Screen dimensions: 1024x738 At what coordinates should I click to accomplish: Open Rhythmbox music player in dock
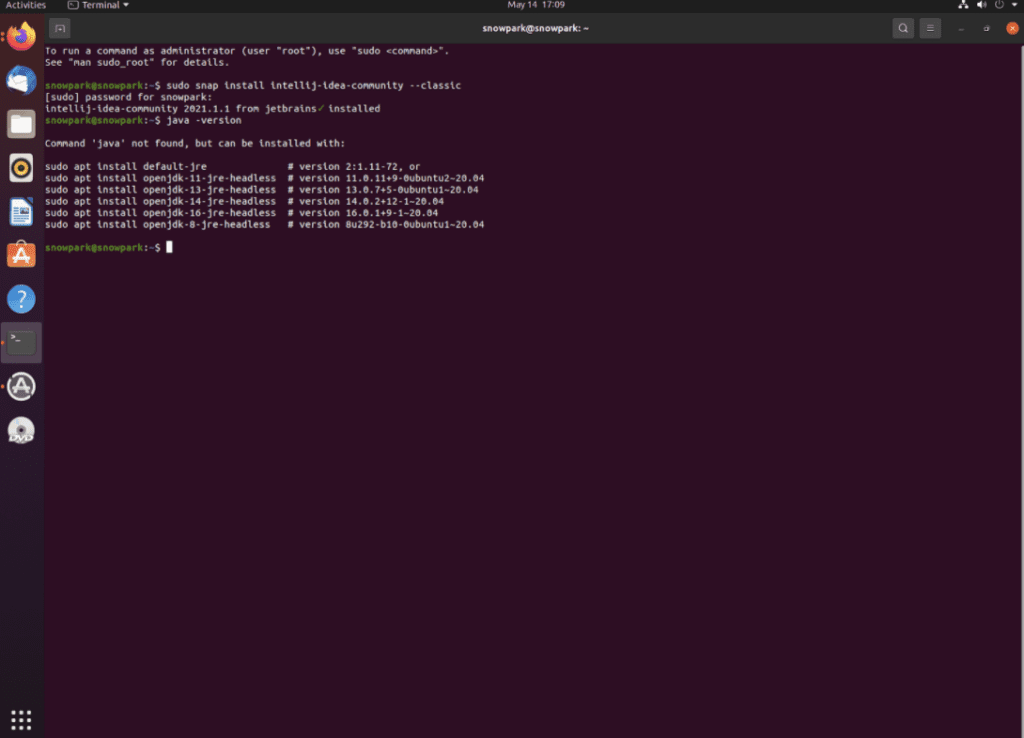coord(21,168)
